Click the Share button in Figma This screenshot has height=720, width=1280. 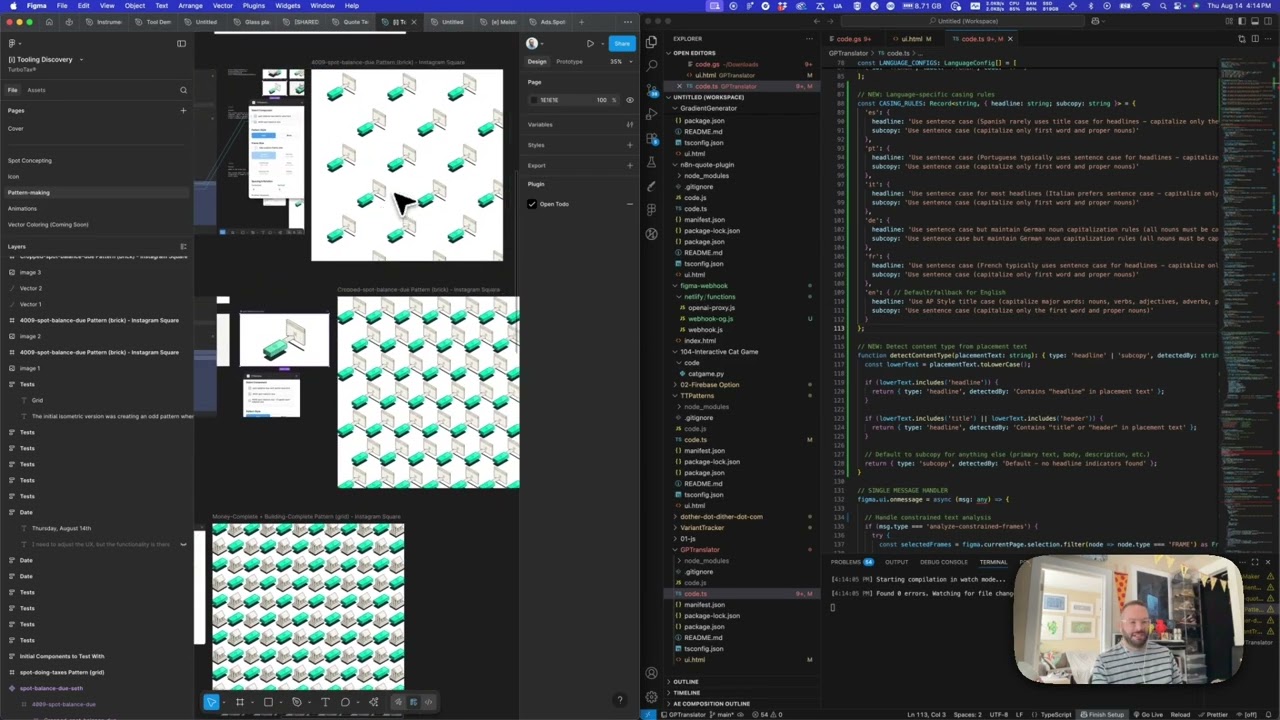pos(622,44)
